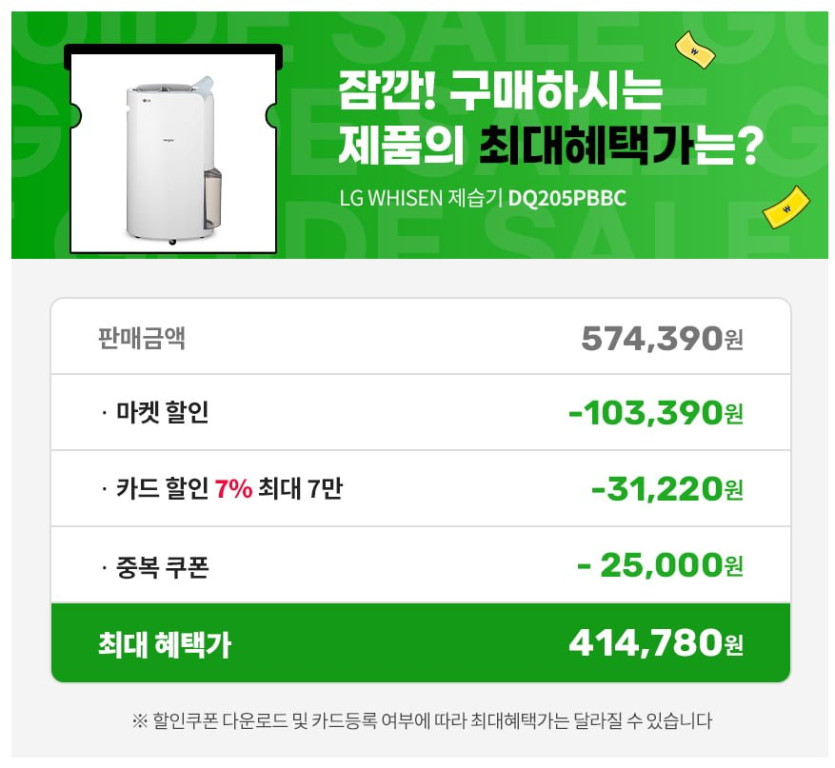Select the model name DQ205PBBC
Screen dimensions: 835x768
coord(567,198)
